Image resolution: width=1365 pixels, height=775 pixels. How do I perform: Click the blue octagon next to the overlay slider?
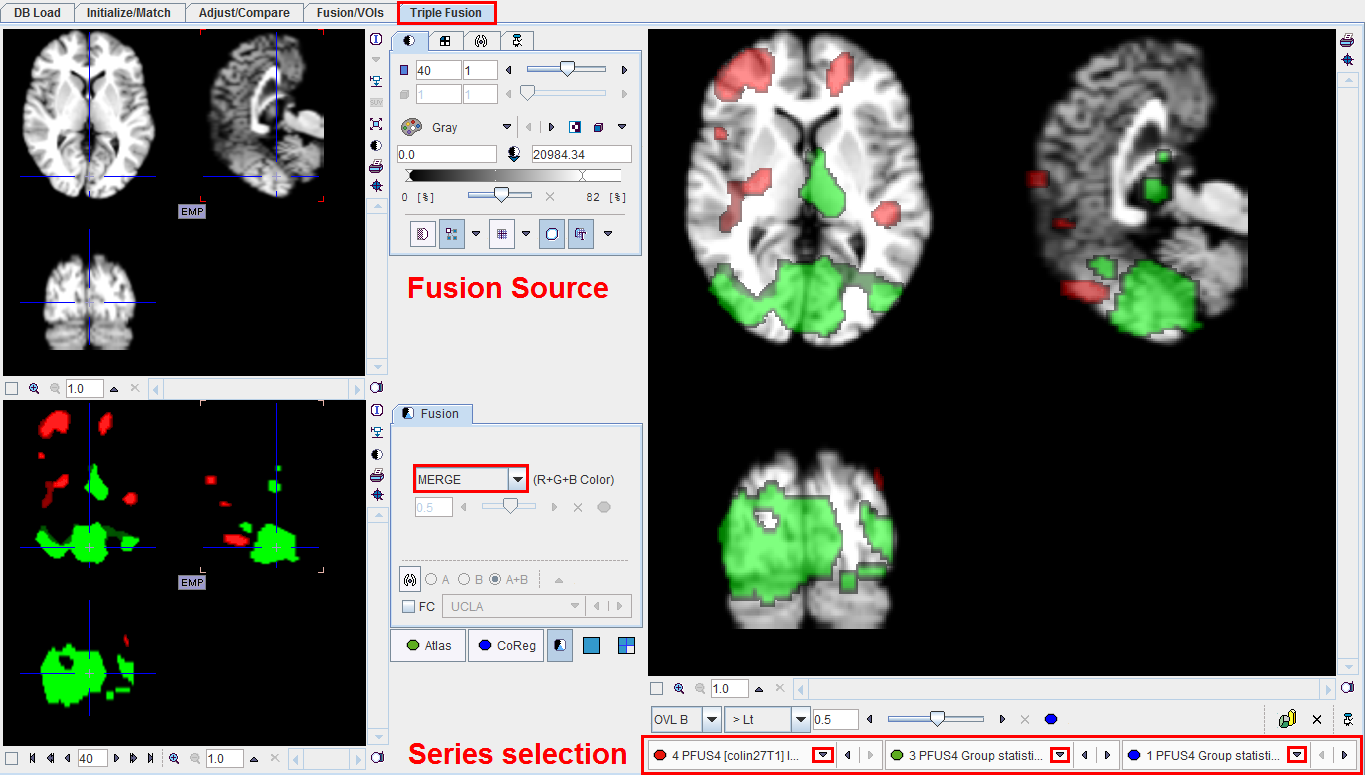click(1051, 719)
